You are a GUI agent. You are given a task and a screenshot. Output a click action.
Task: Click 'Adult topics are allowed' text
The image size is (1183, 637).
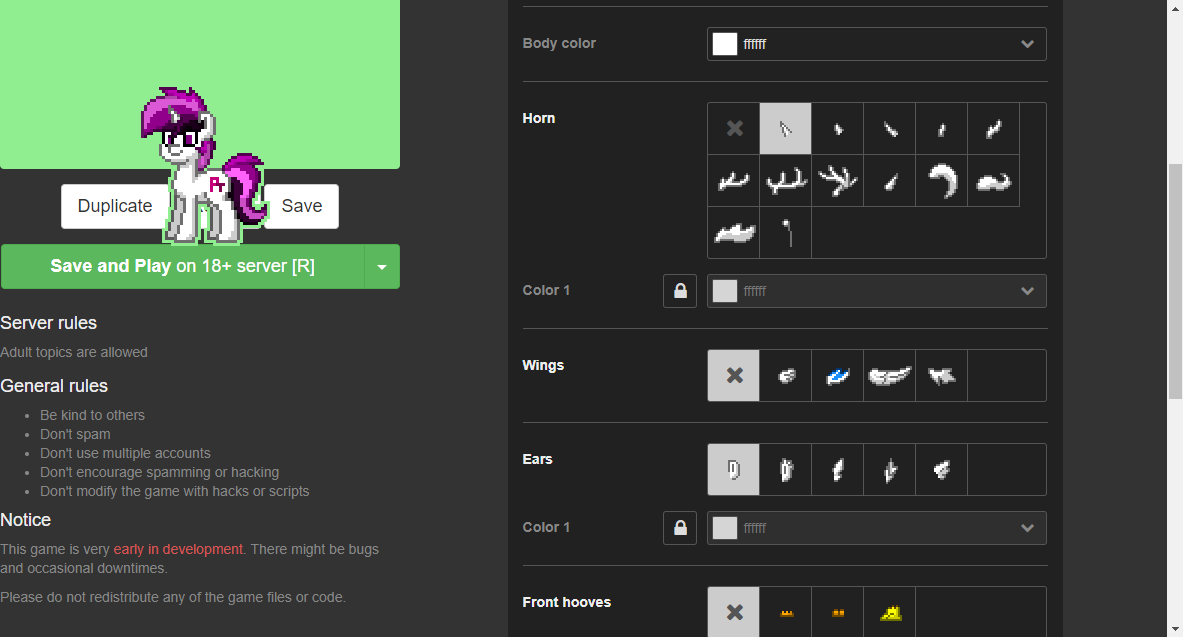click(74, 352)
